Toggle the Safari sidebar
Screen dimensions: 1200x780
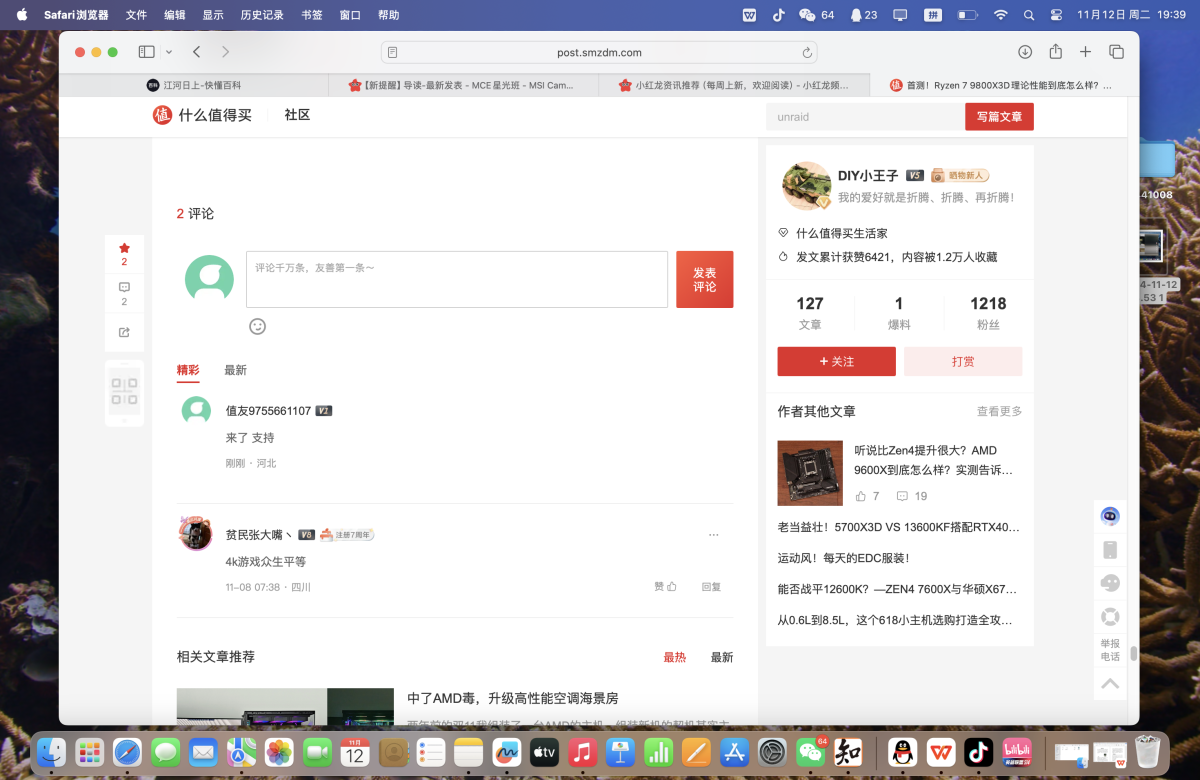point(146,52)
